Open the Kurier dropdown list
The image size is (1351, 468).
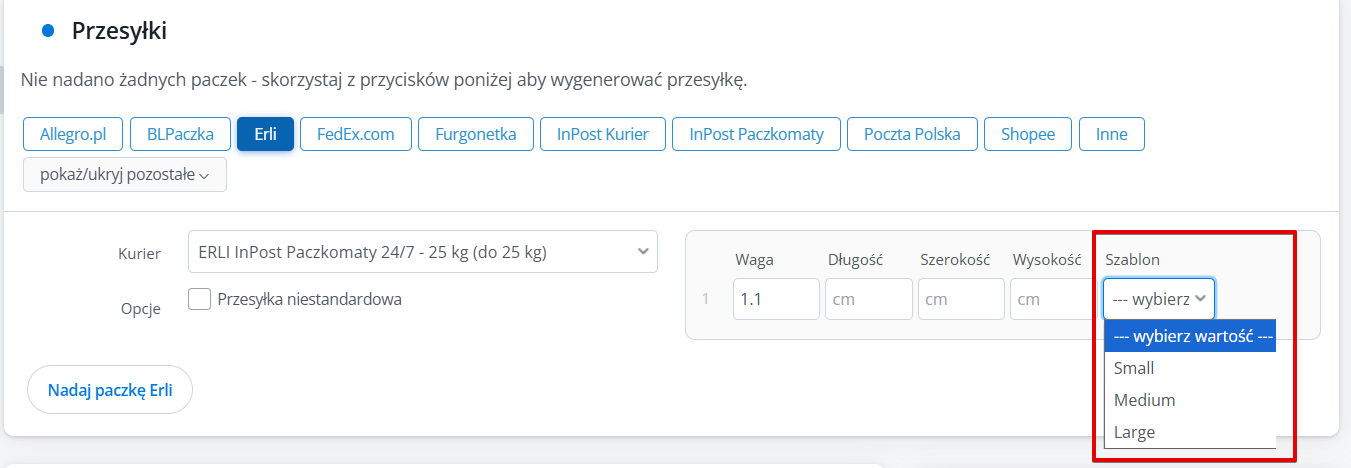(x=422, y=252)
